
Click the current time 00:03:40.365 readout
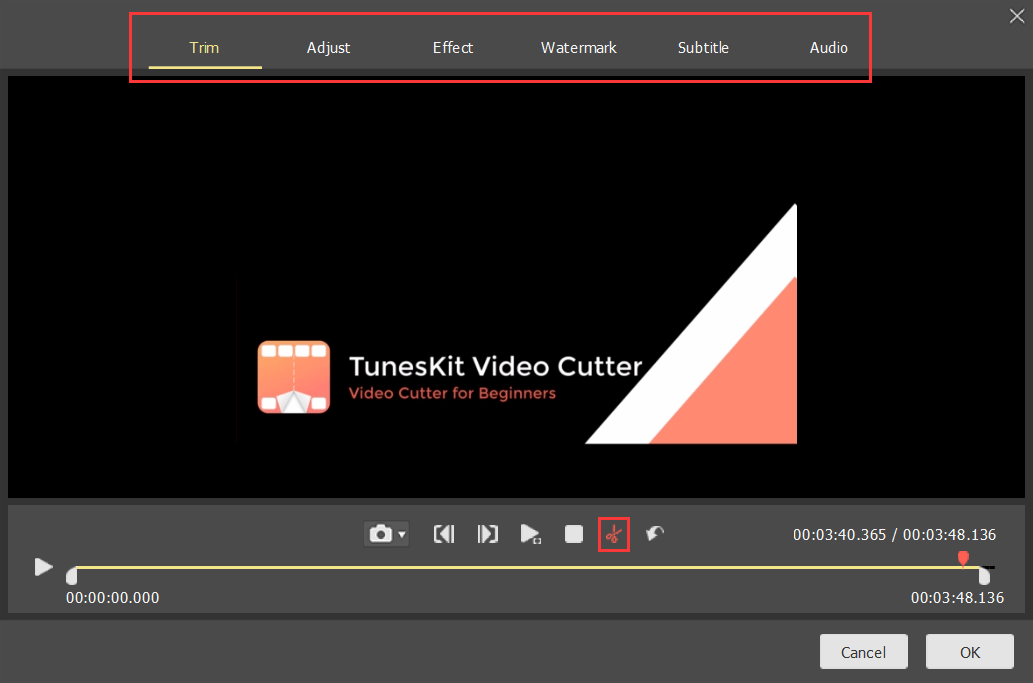(x=839, y=534)
